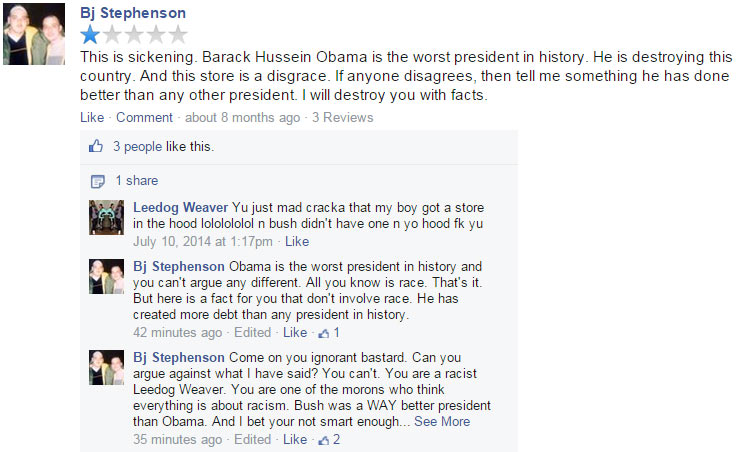
Task: Click thumbs-up count icon on 42 minutes comment
Action: point(323,333)
